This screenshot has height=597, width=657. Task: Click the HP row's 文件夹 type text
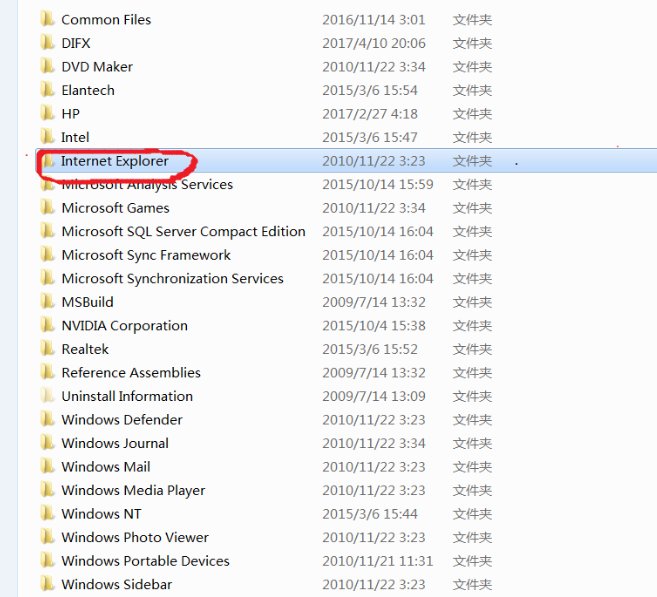pos(472,114)
